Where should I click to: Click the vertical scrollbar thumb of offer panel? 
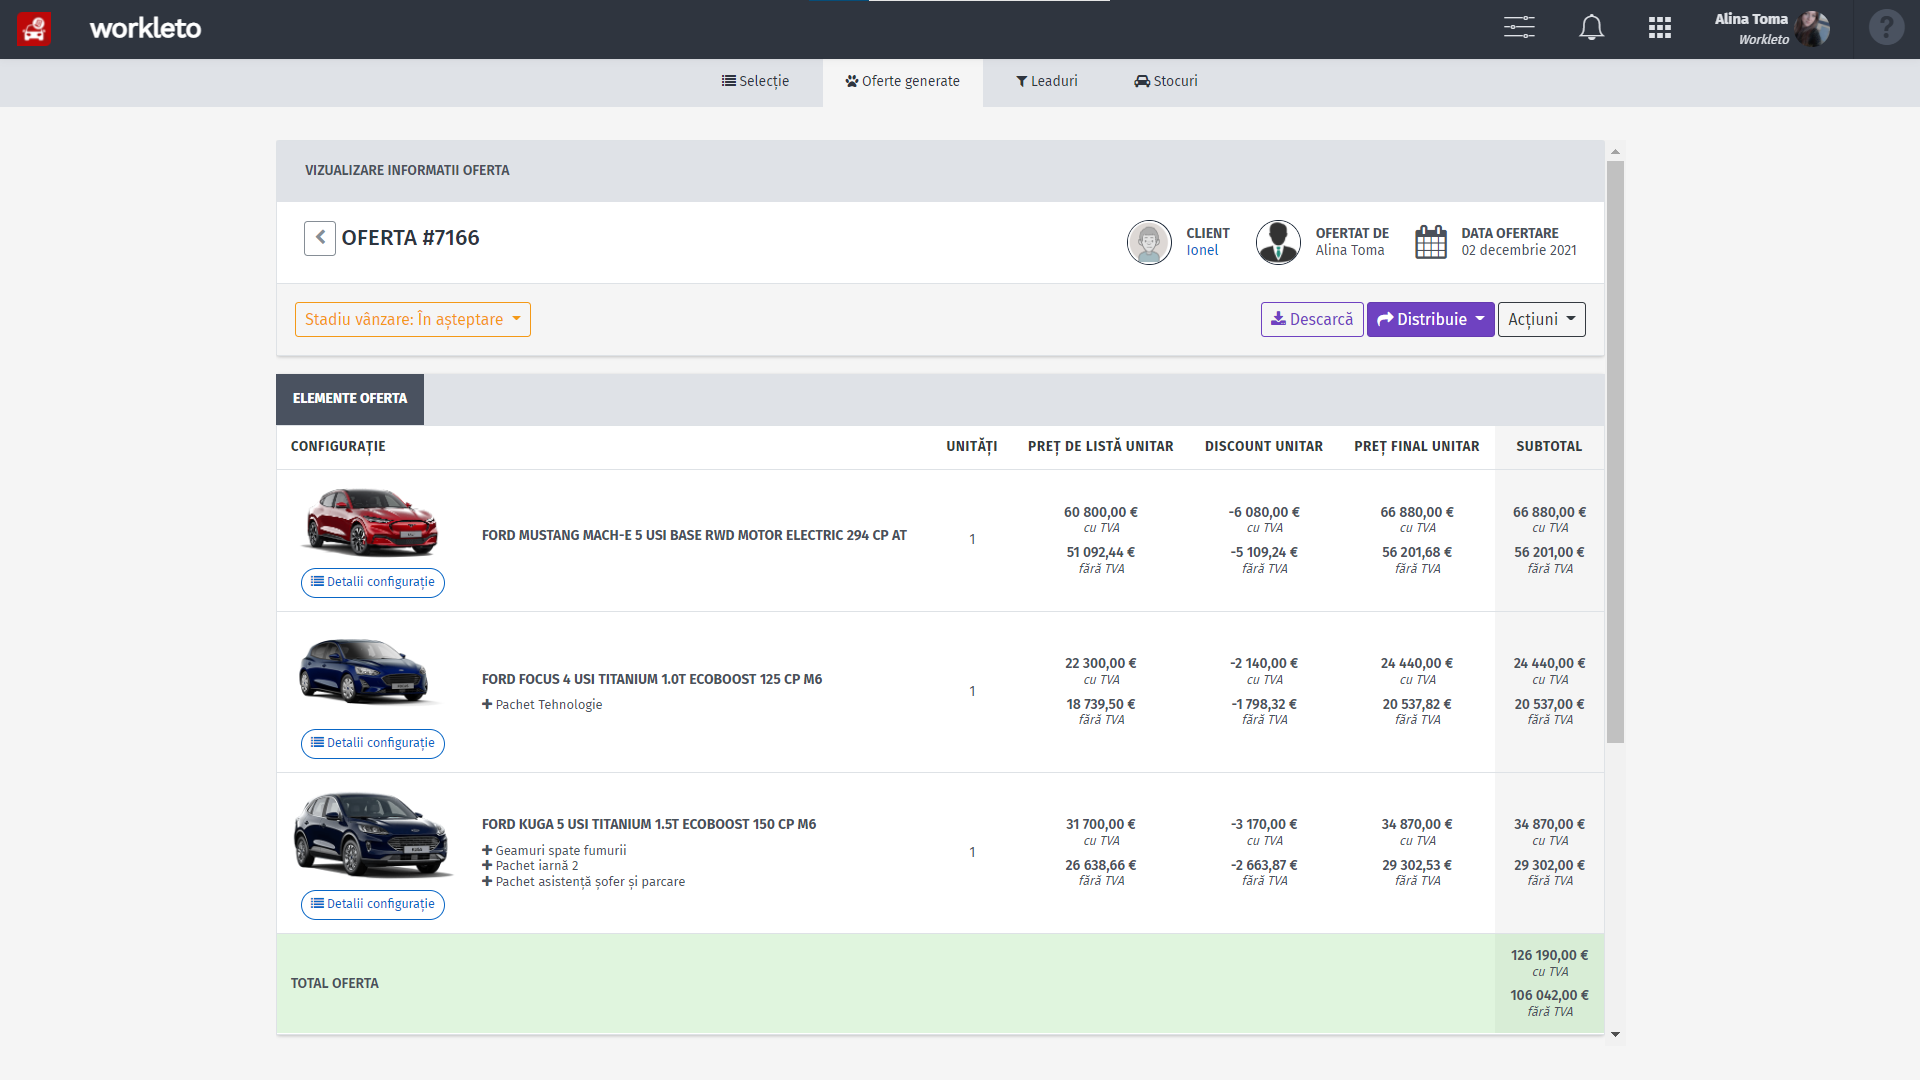tap(1615, 452)
